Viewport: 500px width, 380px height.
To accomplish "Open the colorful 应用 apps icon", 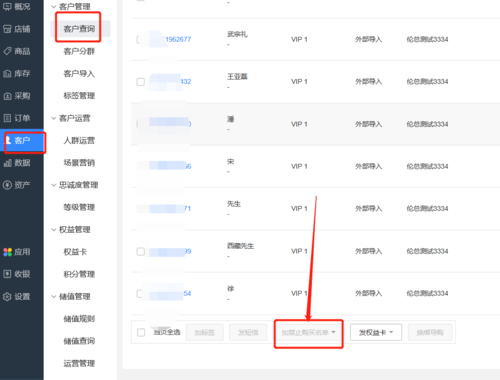I will (x=7, y=252).
